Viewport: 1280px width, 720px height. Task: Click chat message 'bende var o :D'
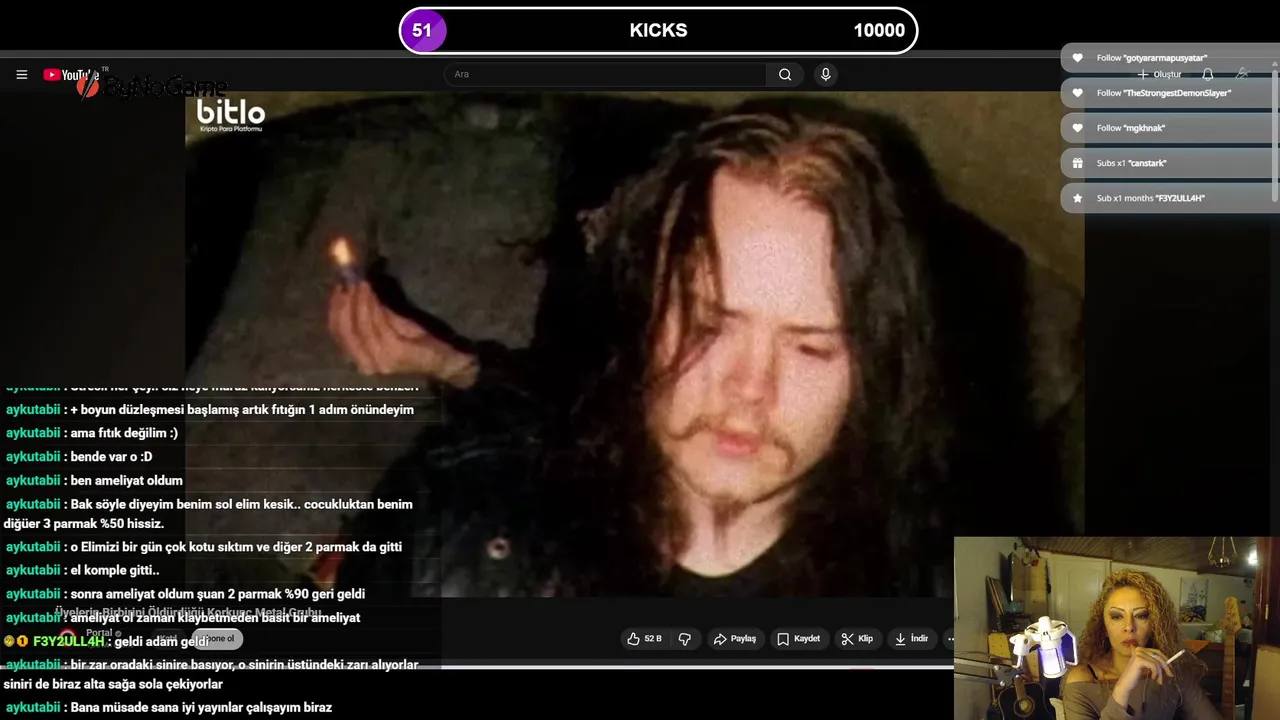click(111, 457)
